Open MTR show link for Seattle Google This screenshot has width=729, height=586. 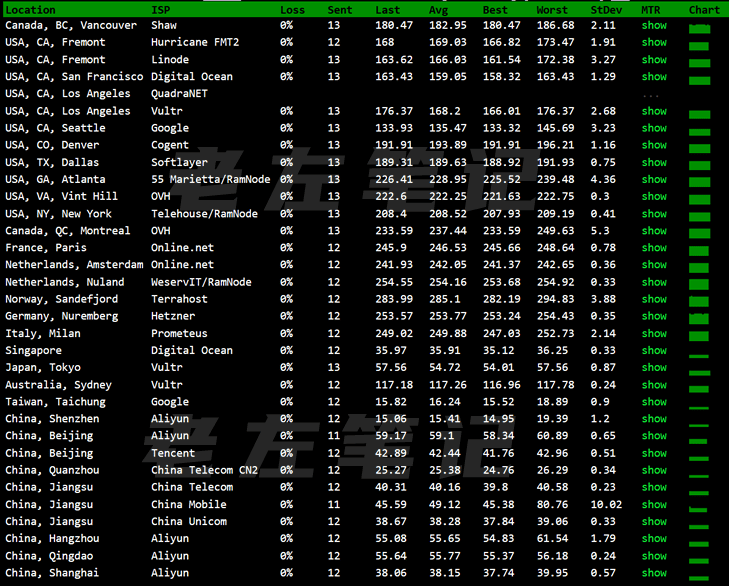click(654, 128)
